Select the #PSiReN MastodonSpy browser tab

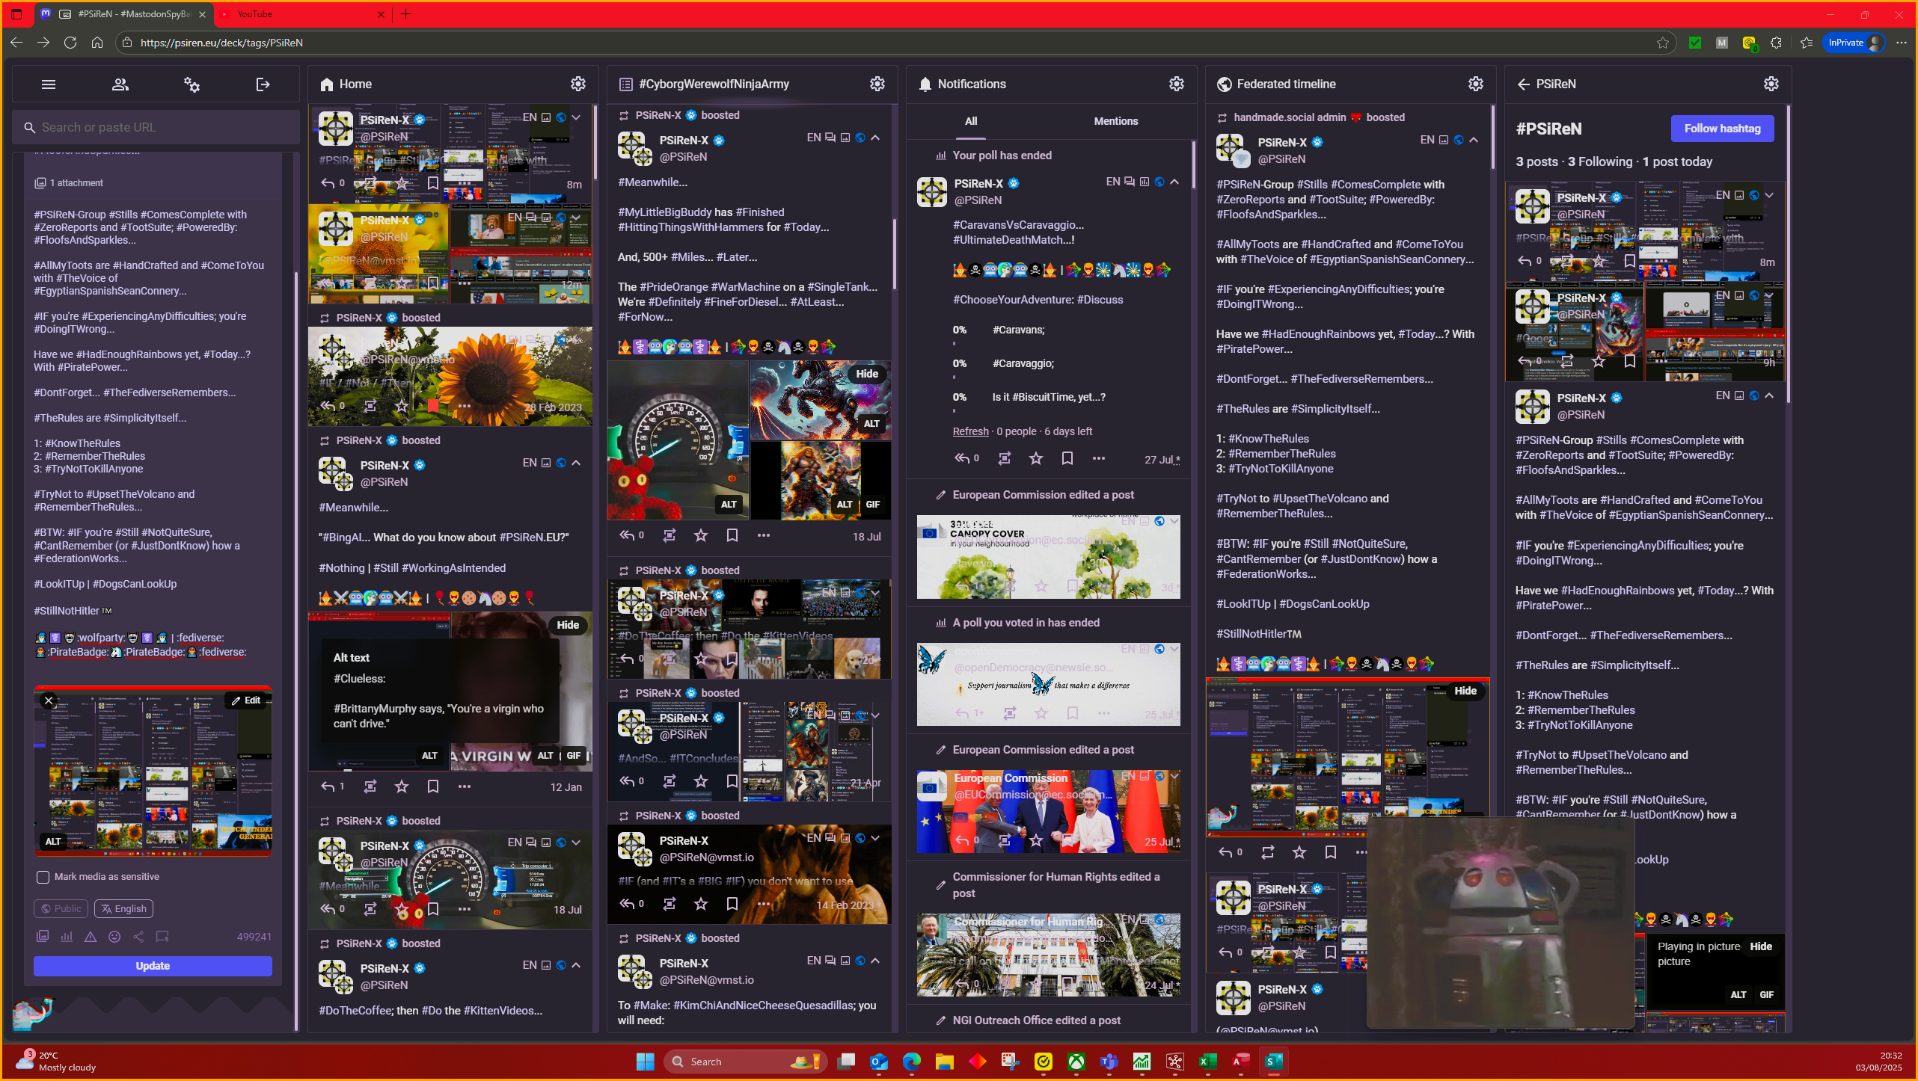(x=122, y=14)
